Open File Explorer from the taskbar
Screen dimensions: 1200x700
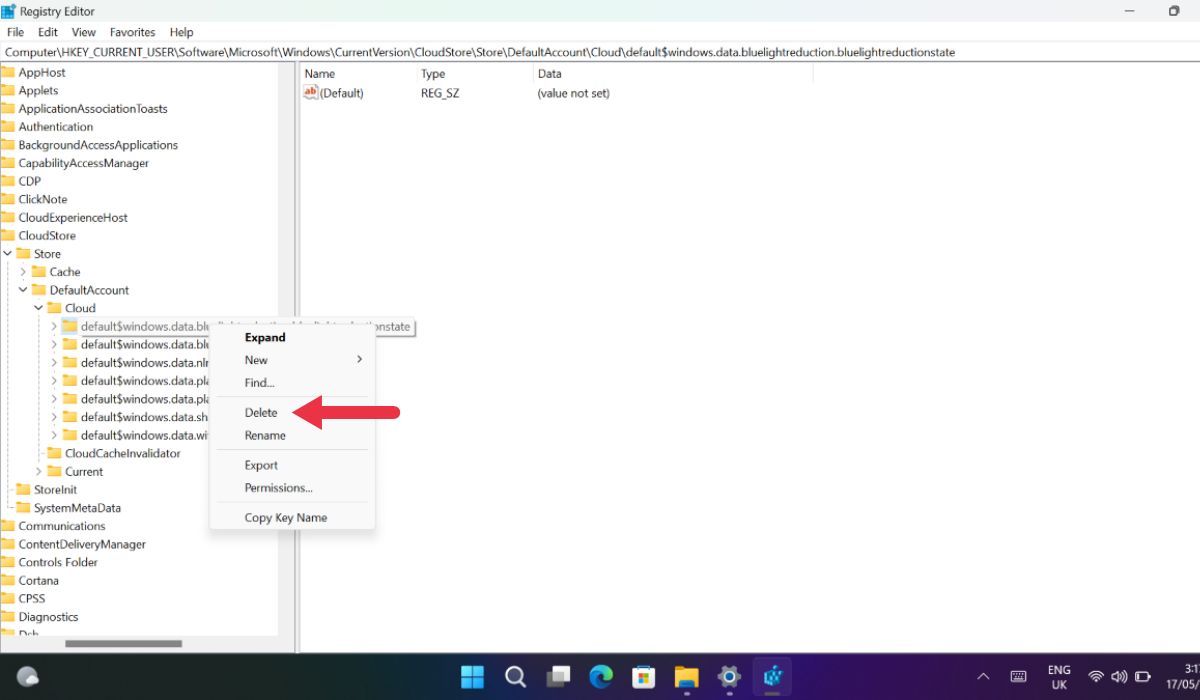686,677
